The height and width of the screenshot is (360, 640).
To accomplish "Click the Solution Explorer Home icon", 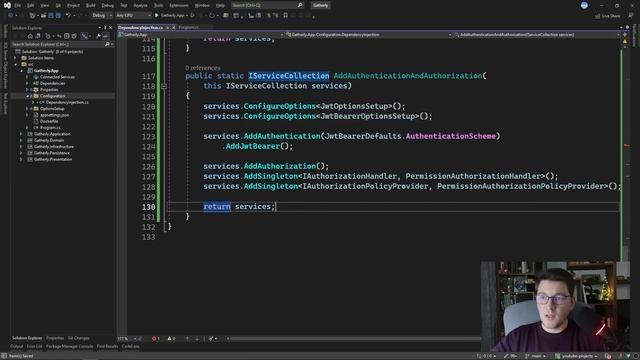I will [30, 36].
